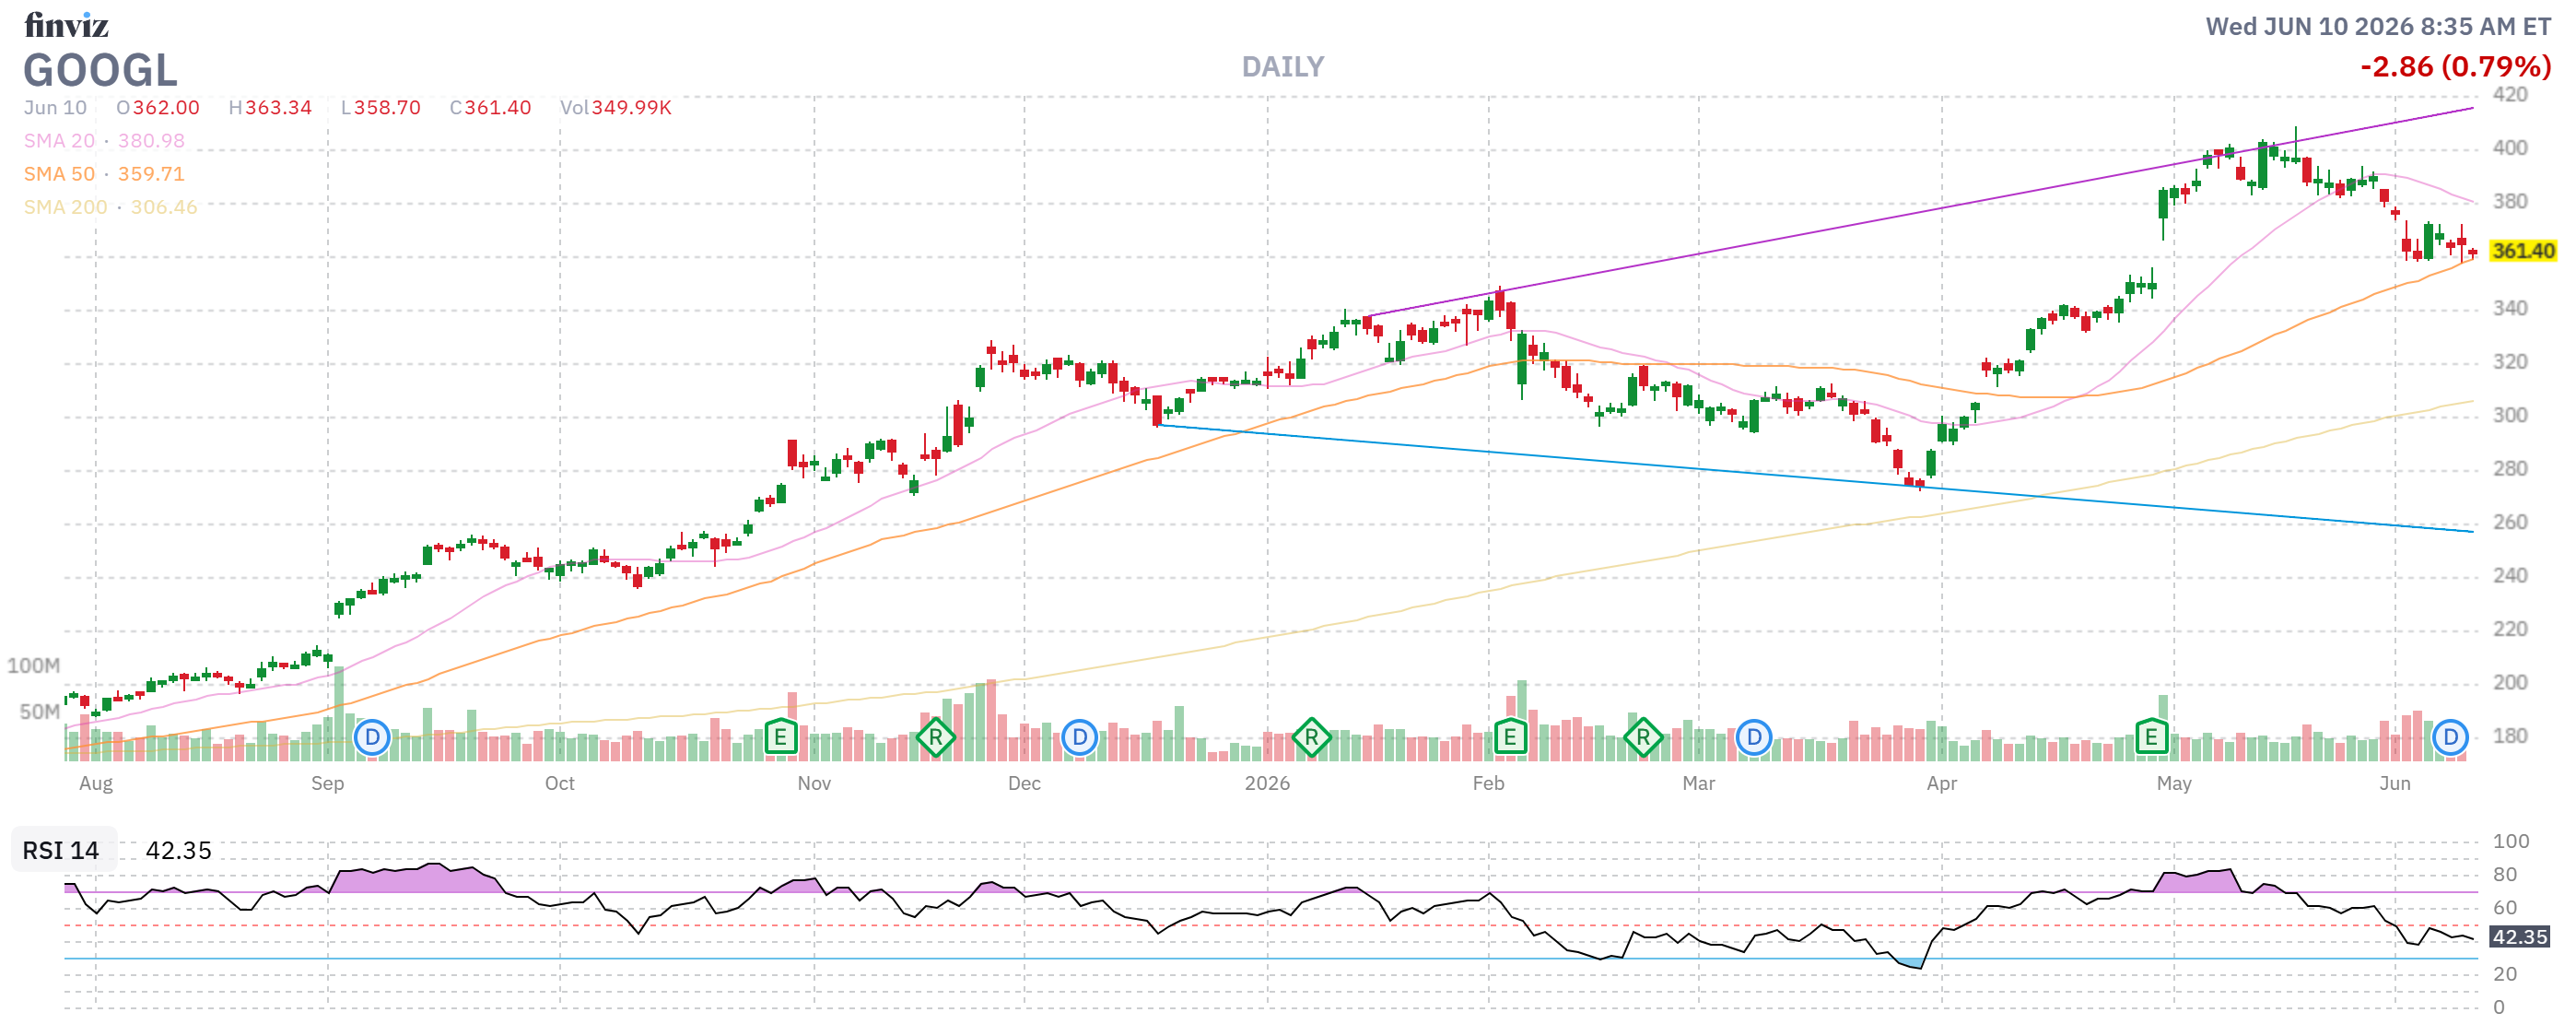
Task: Click the 80 label on RSI axis
Action: (x=2504, y=875)
